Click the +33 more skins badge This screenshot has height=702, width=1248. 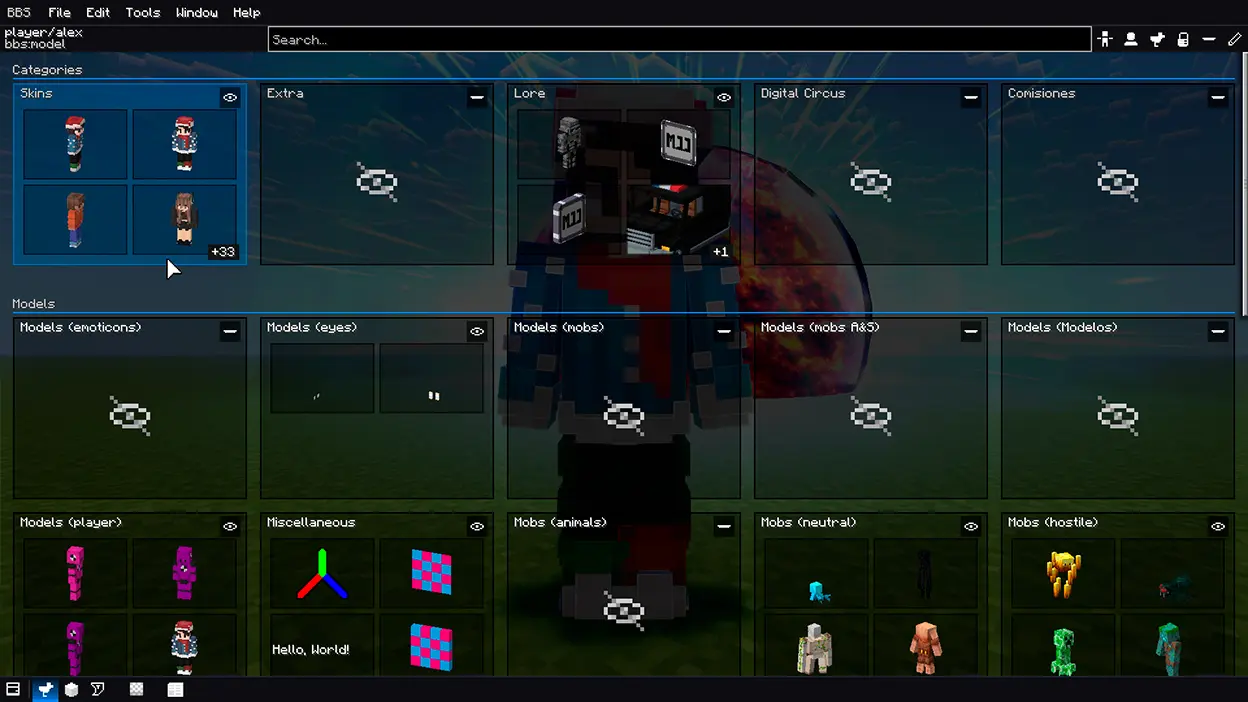click(x=223, y=252)
